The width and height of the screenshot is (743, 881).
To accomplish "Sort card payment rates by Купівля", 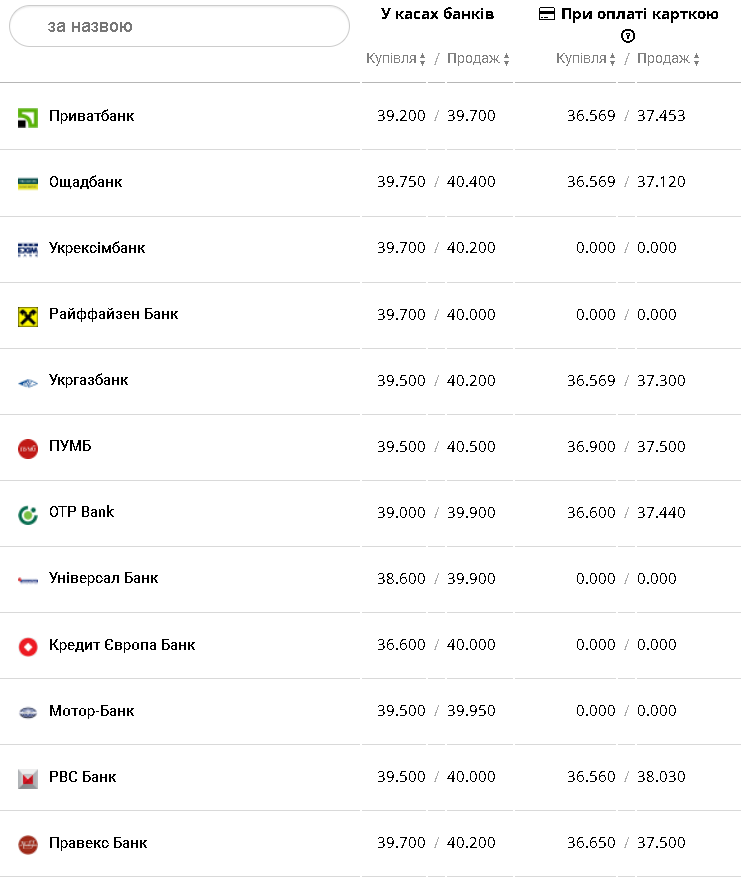I will (x=586, y=59).
